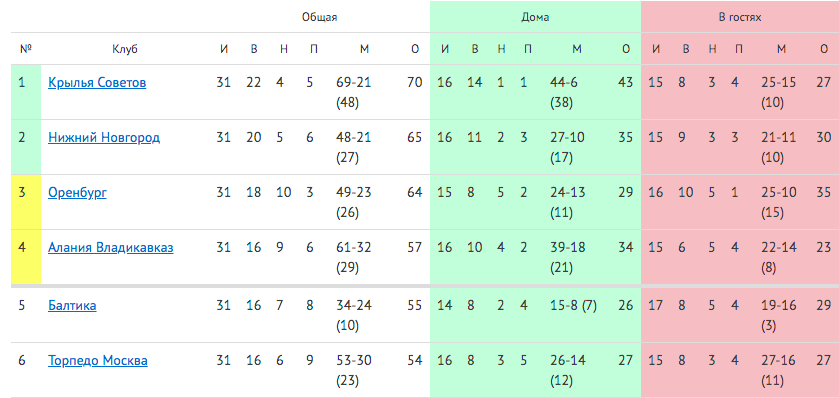
Task: Click Нижний Новгород away points 30
Action: pos(824,137)
